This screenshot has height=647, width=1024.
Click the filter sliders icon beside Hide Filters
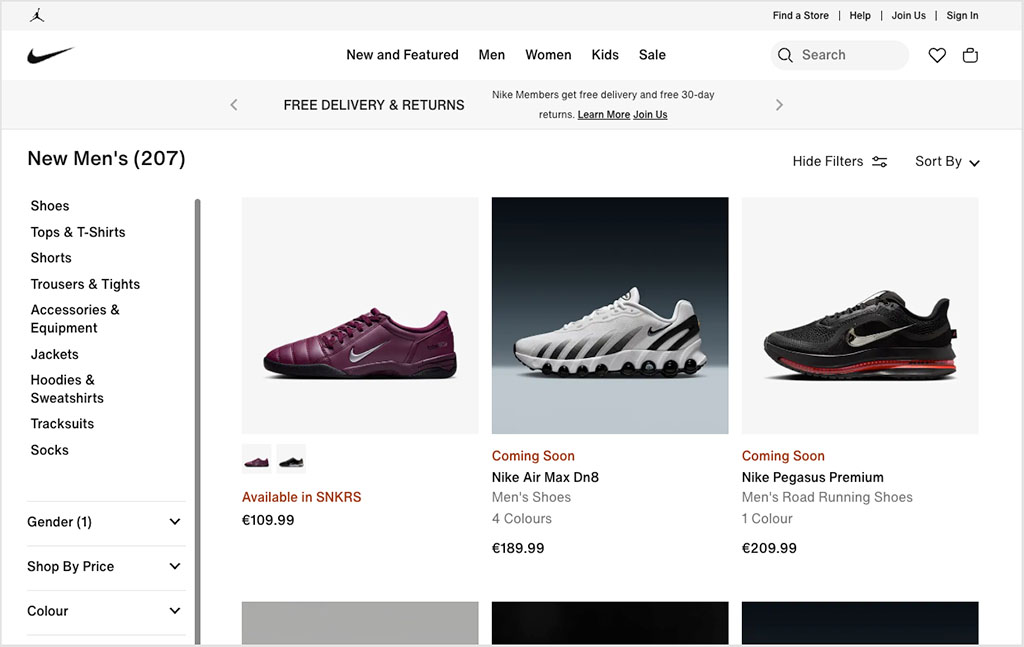point(880,162)
